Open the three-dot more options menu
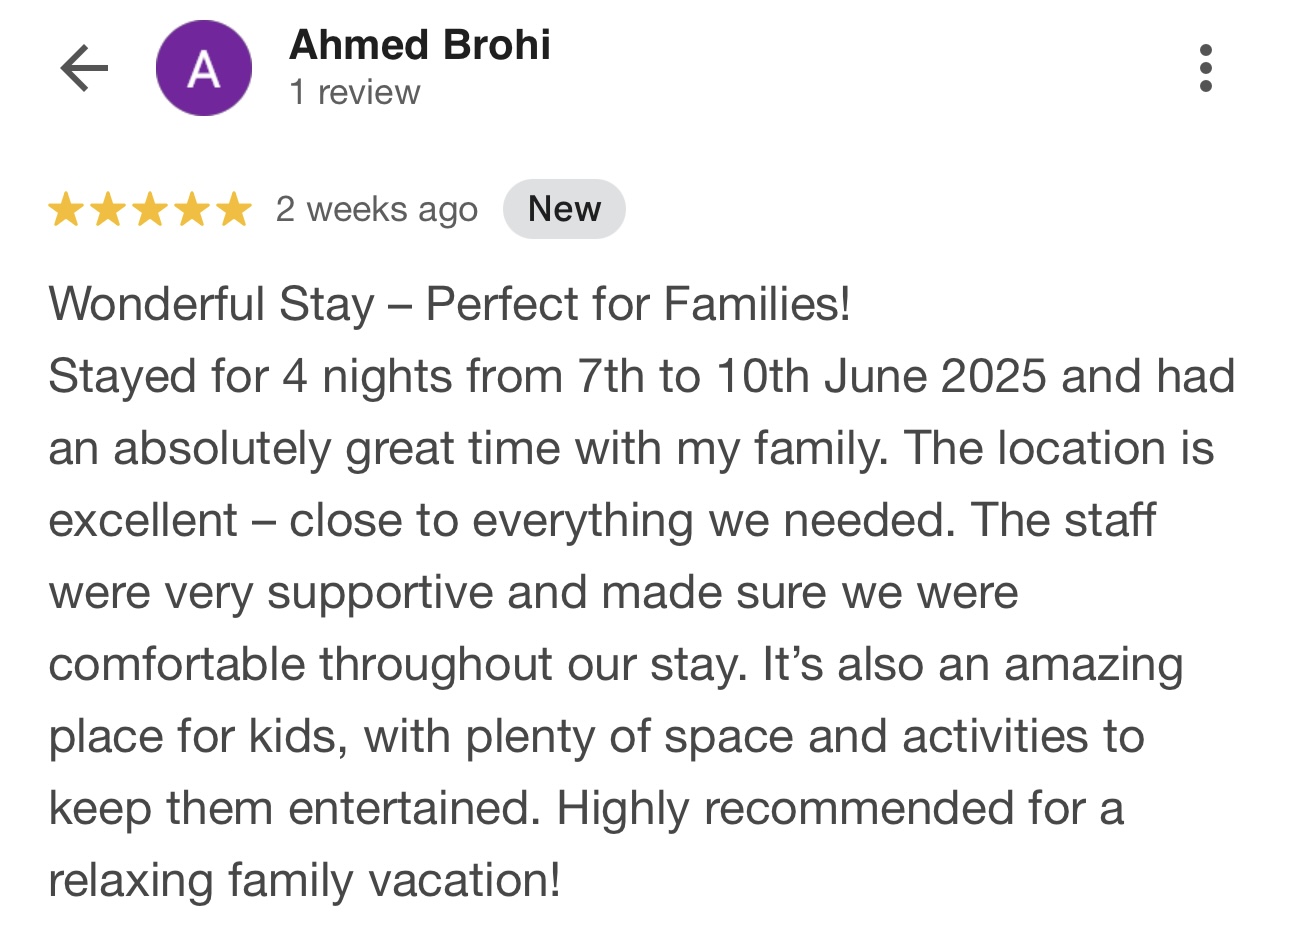This screenshot has height=934, width=1290. coord(1206,68)
